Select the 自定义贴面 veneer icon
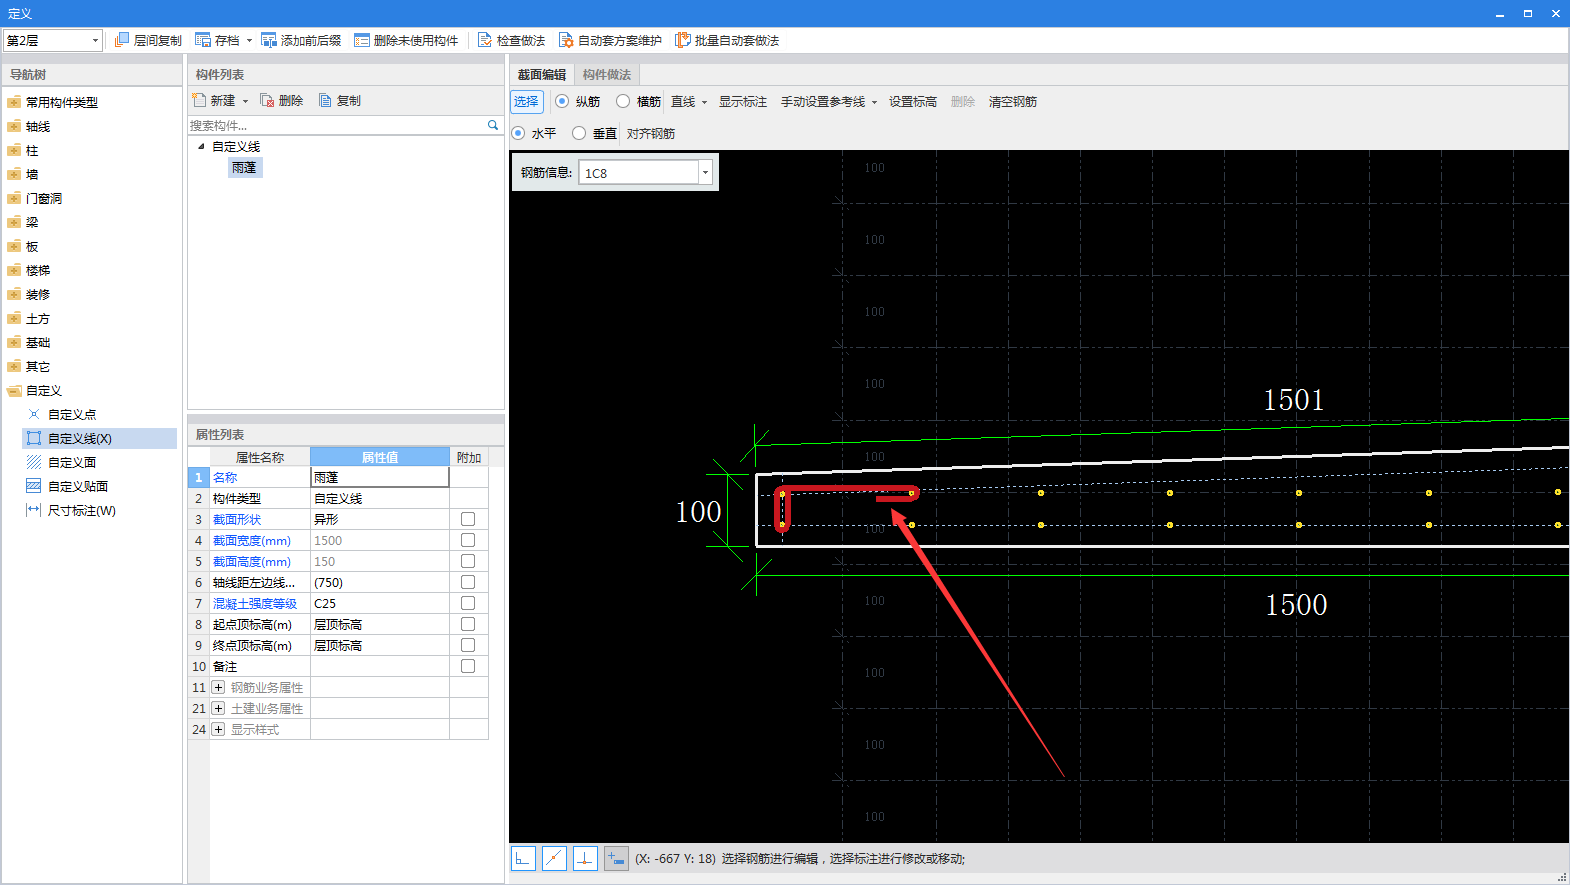The width and height of the screenshot is (1570, 885). [34, 486]
